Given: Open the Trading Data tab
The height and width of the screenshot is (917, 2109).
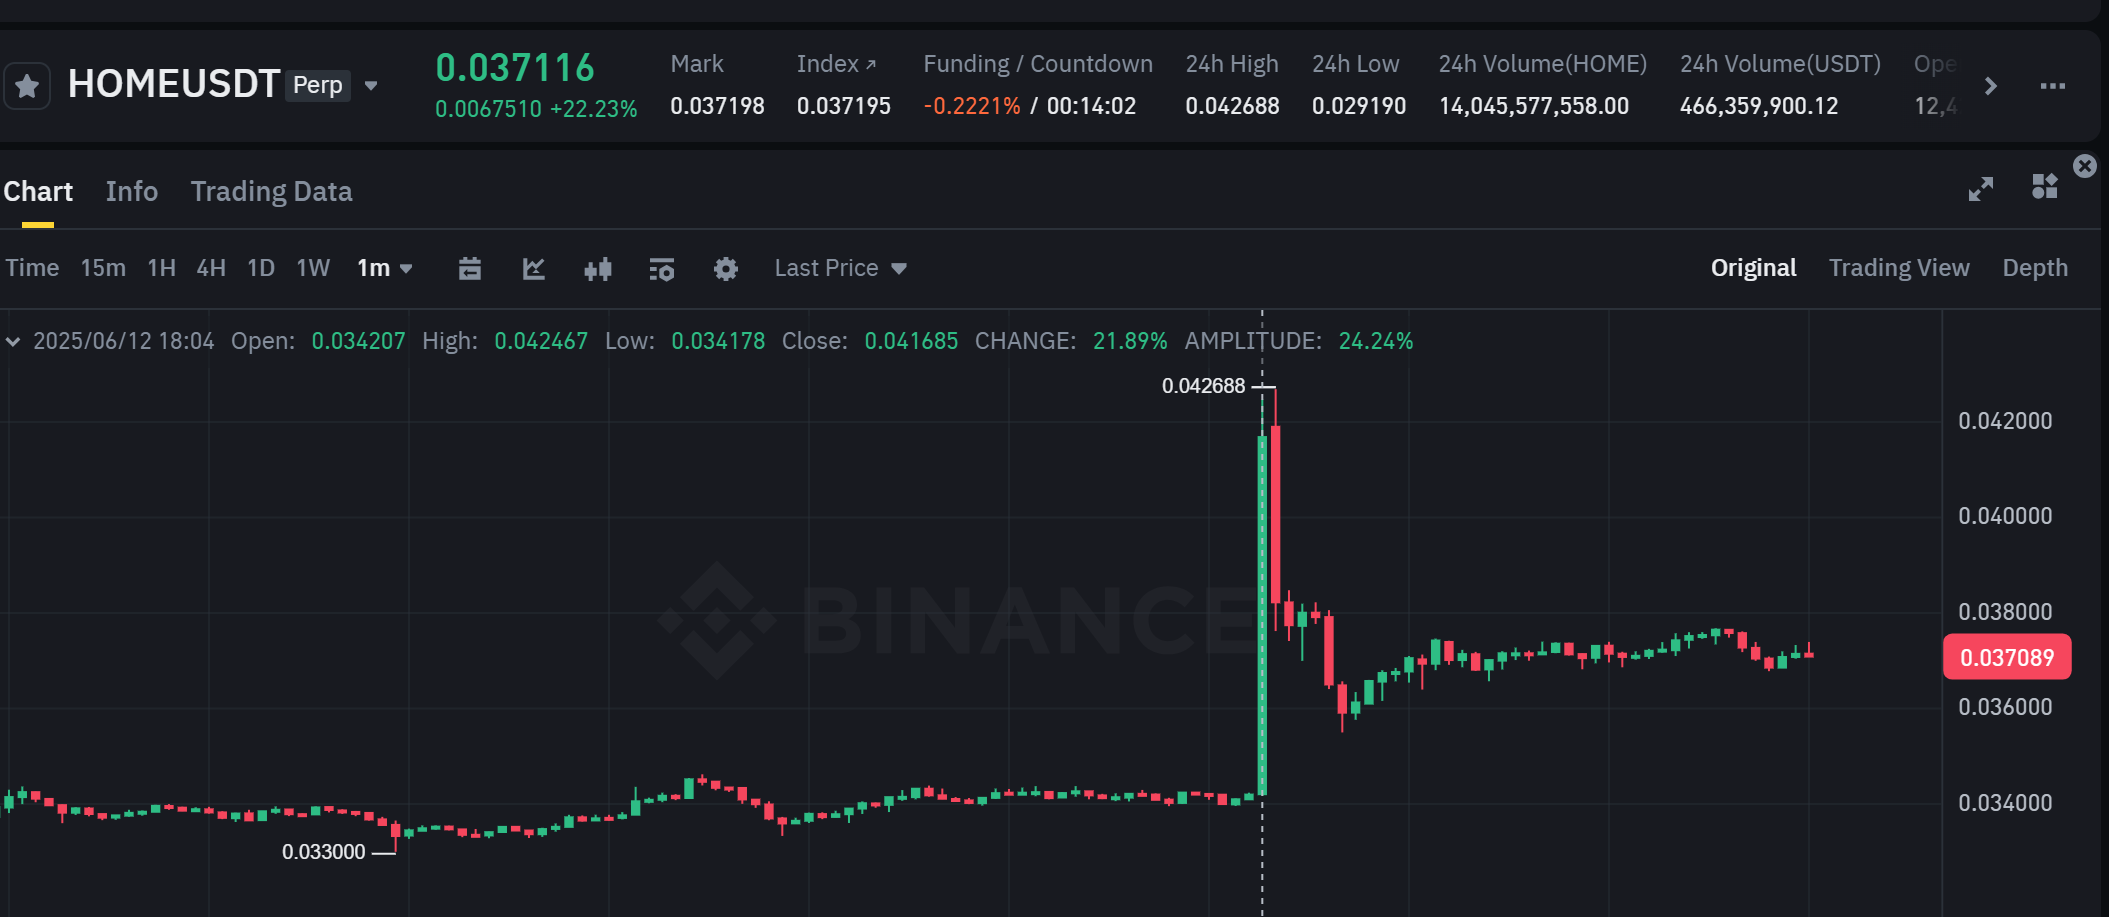Looking at the screenshot, I should coord(272,191).
